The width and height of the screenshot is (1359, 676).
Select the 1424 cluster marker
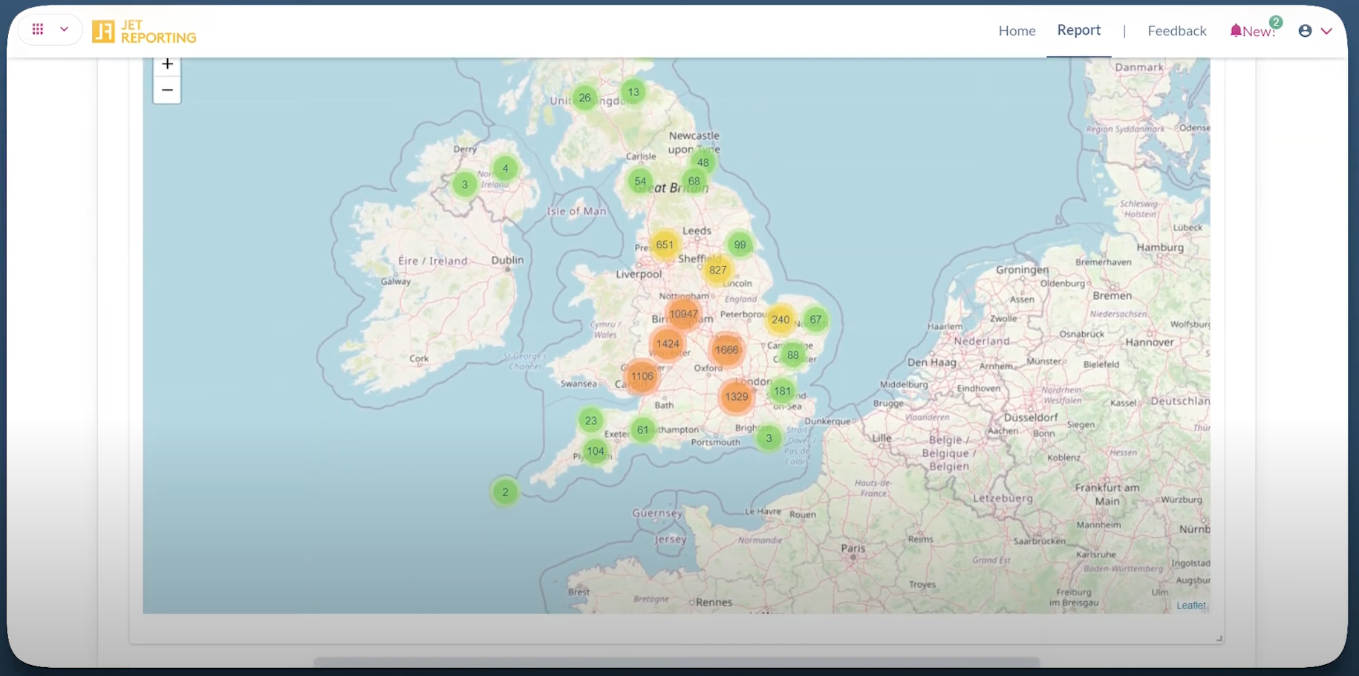[667, 344]
